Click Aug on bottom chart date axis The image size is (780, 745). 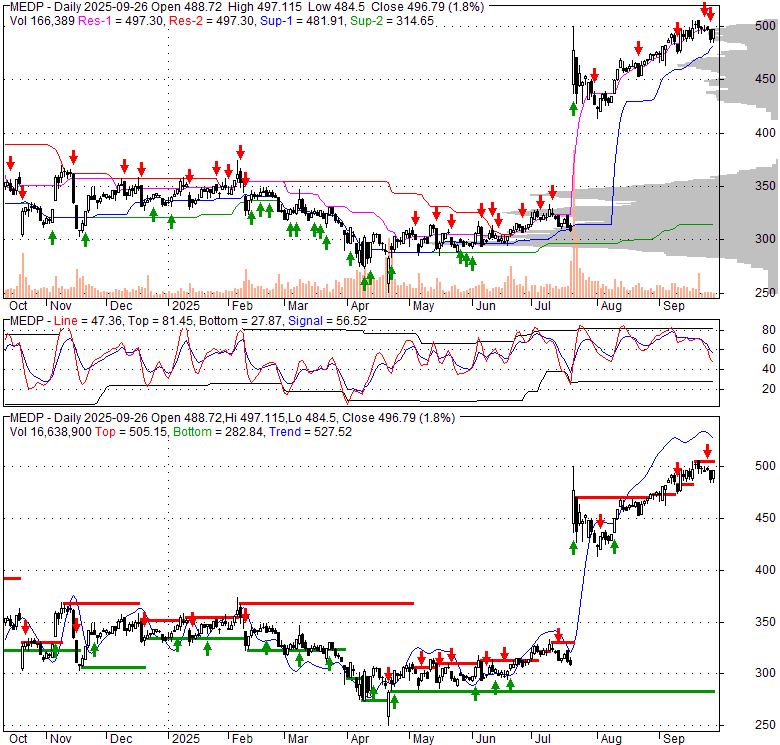611,739
